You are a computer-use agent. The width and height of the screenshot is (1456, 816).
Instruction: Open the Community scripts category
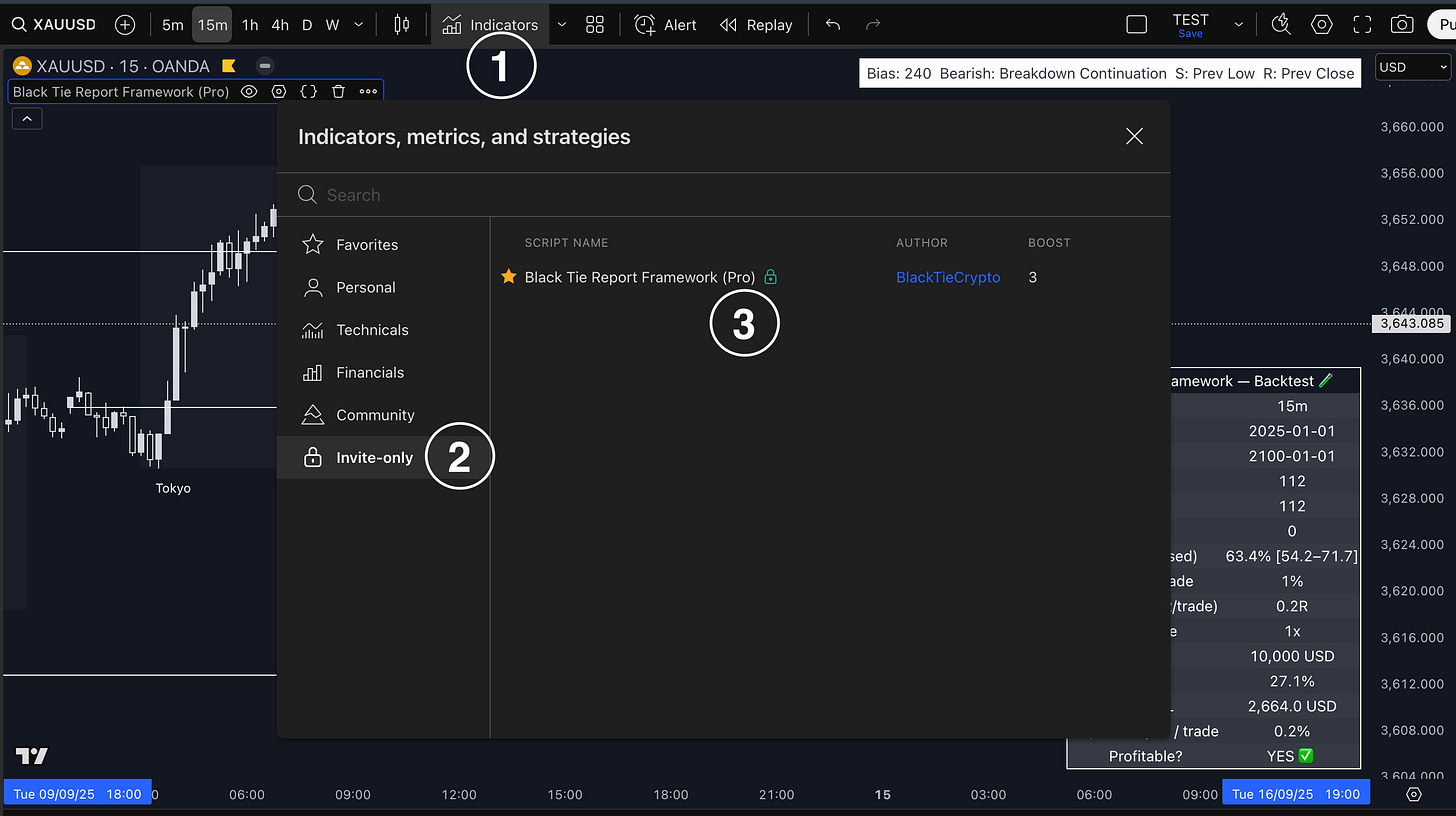[383, 415]
